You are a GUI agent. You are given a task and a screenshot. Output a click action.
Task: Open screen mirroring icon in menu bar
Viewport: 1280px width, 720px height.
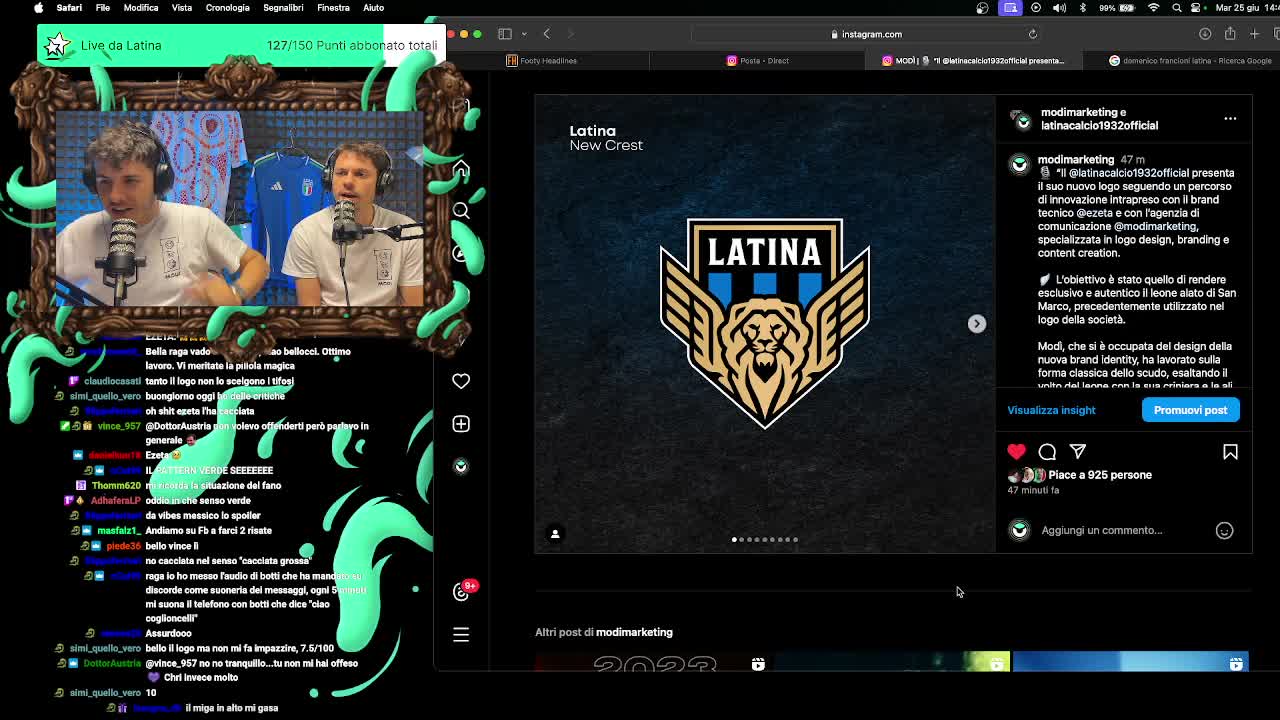[x=1011, y=8]
